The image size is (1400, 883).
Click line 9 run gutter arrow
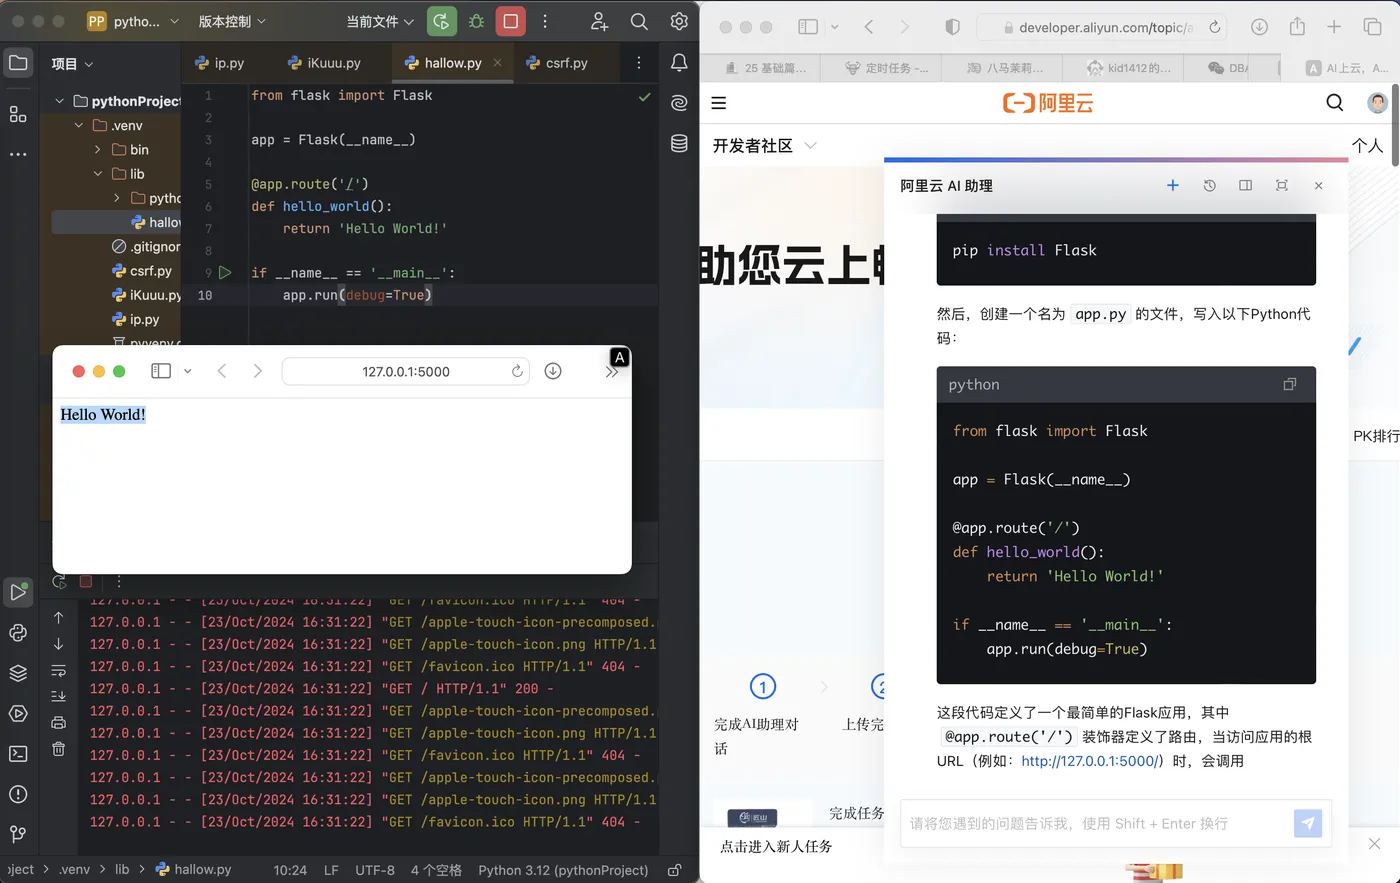pos(225,272)
